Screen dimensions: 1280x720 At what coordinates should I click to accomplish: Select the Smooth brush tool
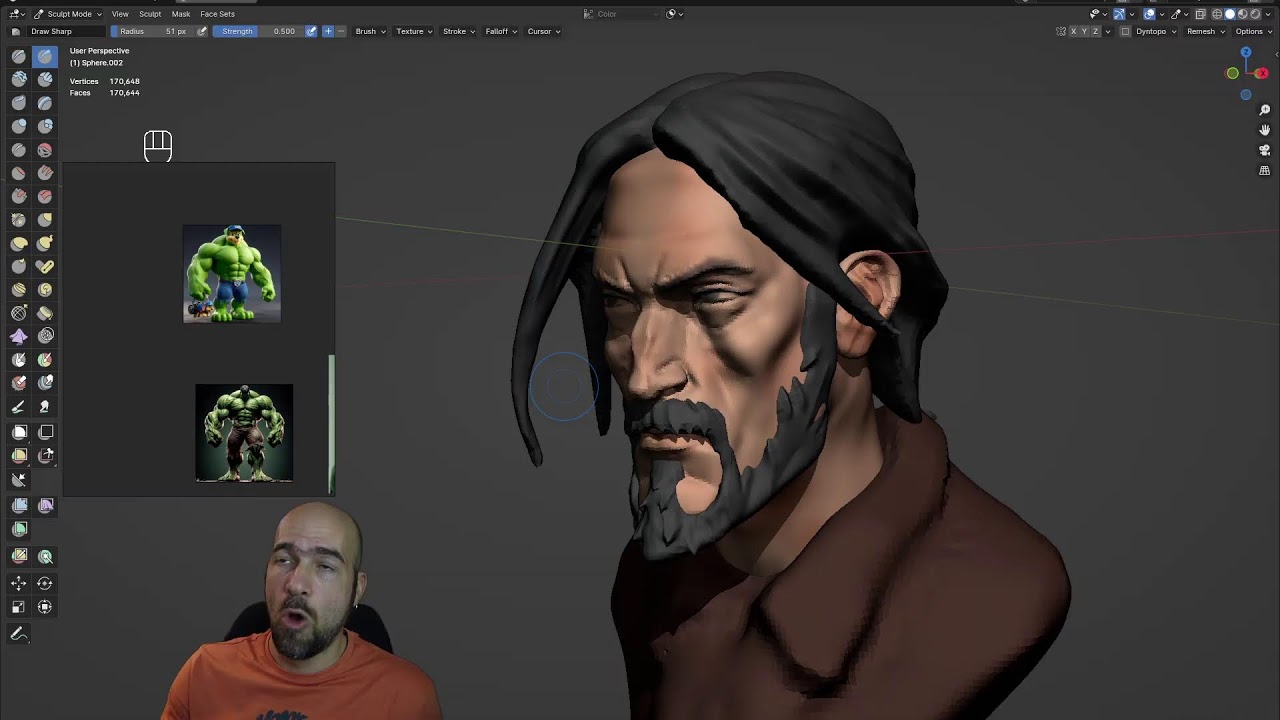45,150
